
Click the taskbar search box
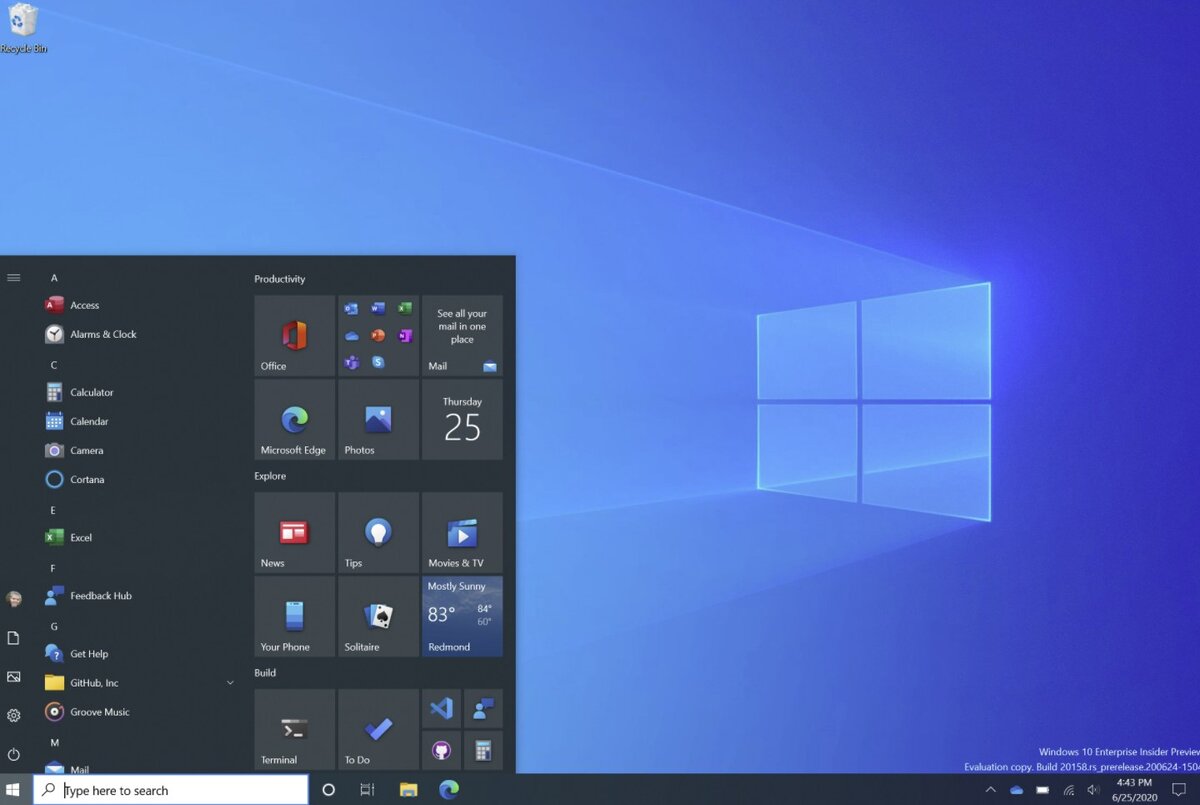click(x=171, y=790)
